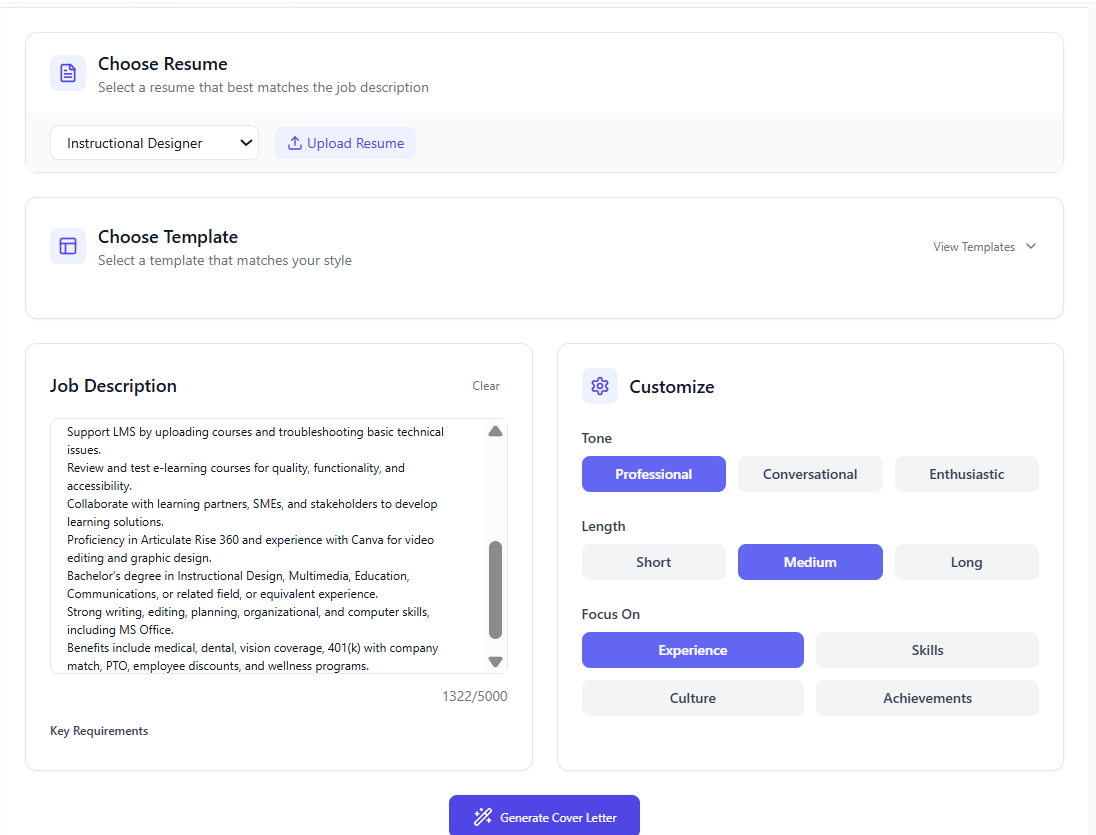Choose the Short length option
Image resolution: width=1096 pixels, height=835 pixels.
click(x=653, y=561)
